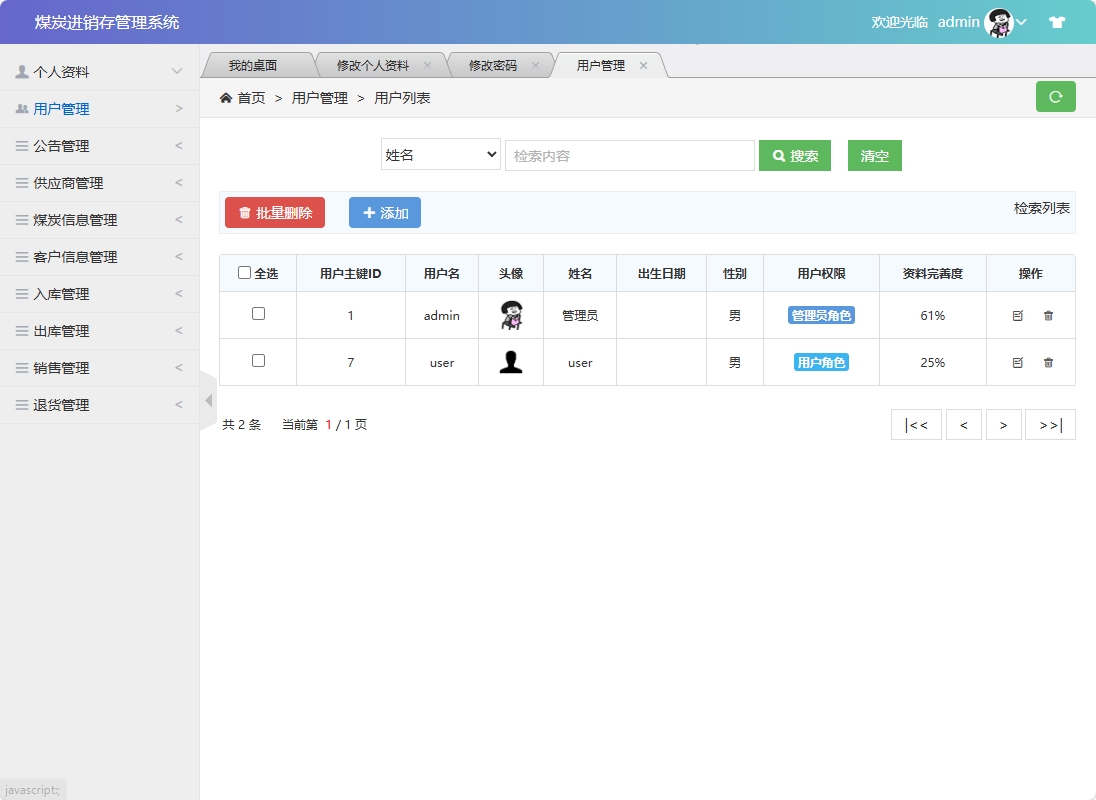
Task: Click the trash icon in the user row
Action: (1046, 362)
